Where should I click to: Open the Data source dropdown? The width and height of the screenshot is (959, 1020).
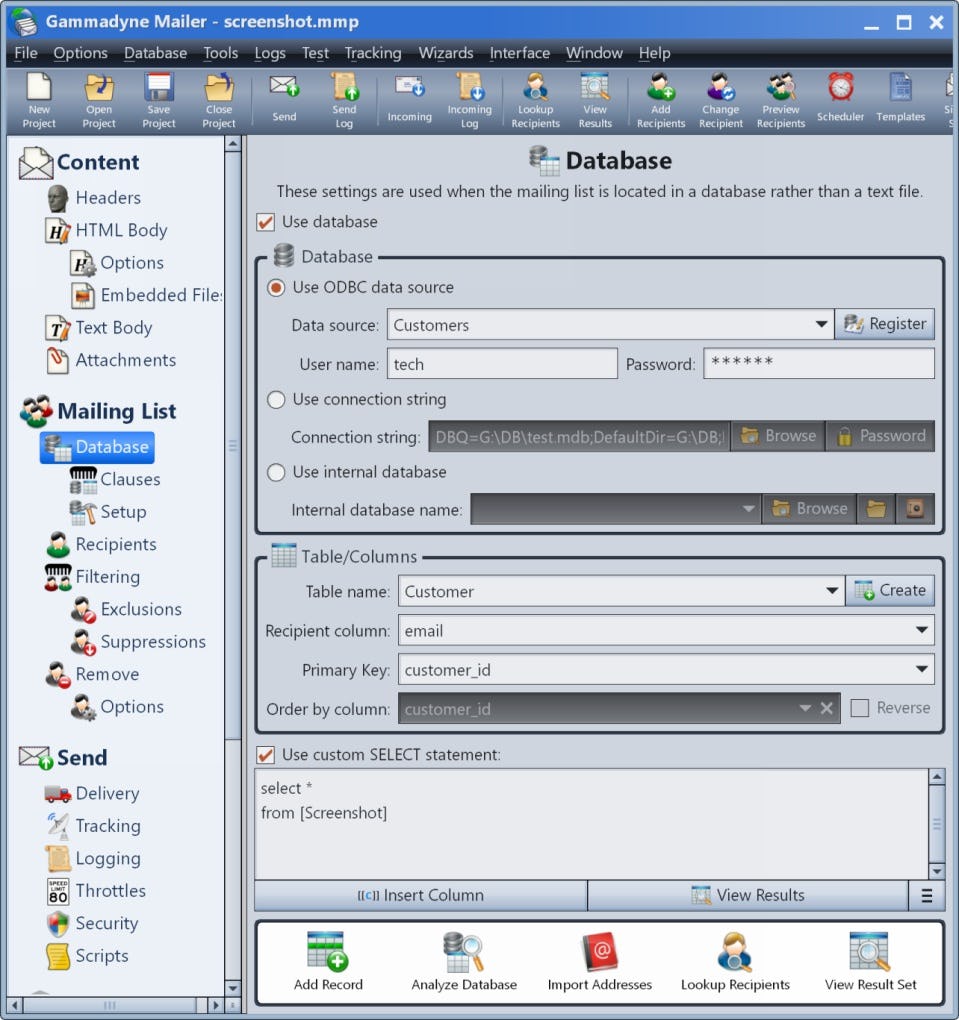(x=822, y=323)
